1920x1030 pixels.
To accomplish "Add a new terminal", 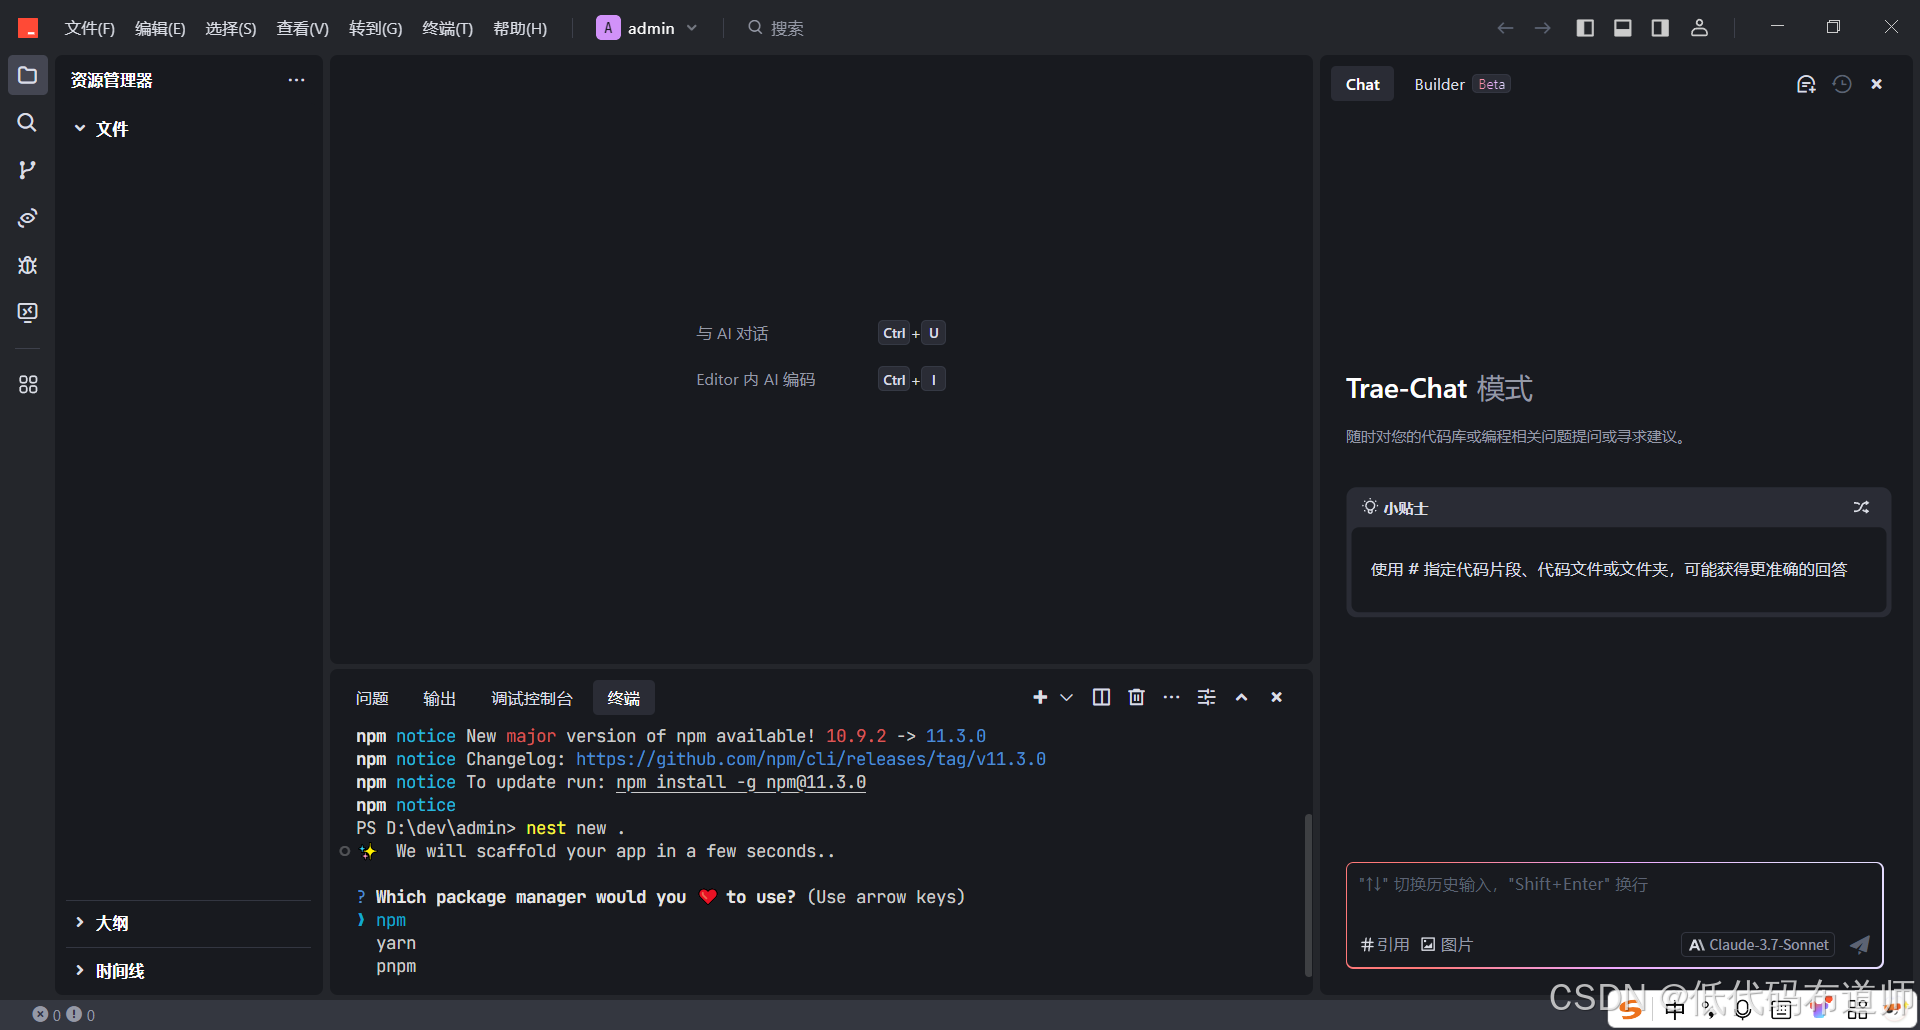I will pyautogui.click(x=1040, y=697).
